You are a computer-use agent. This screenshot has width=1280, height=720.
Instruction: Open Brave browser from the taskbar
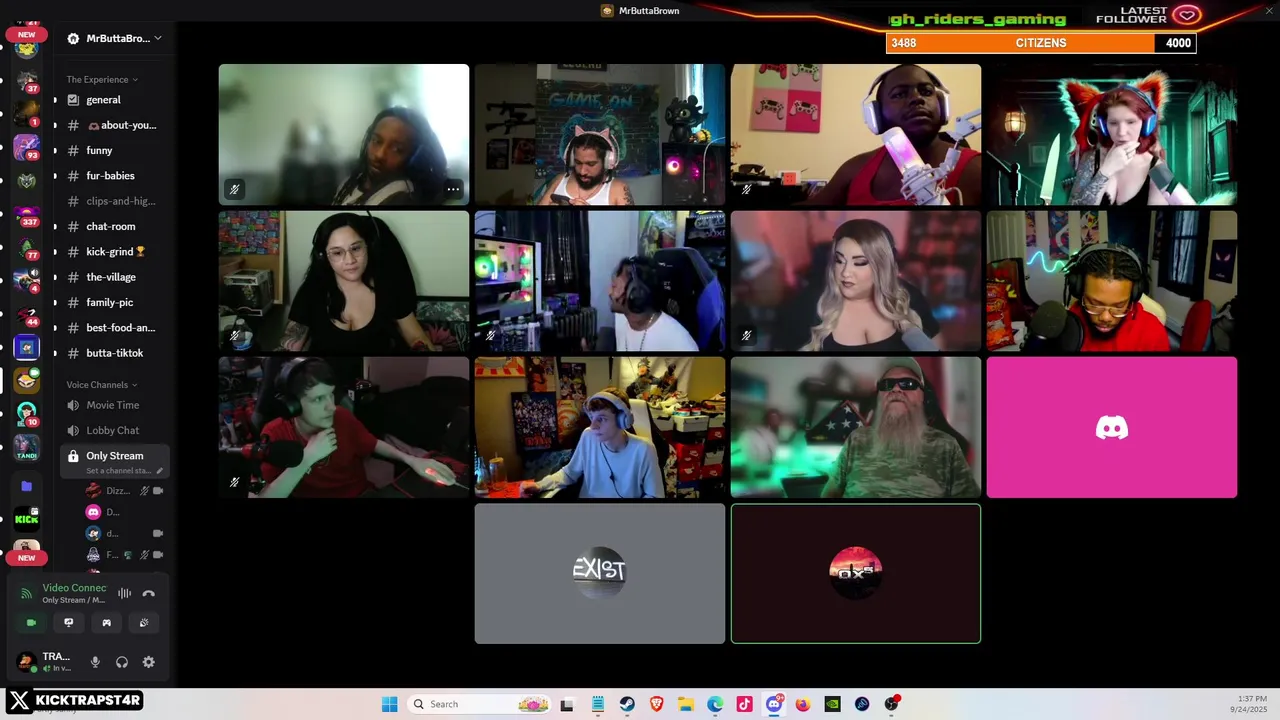pyautogui.click(x=657, y=704)
